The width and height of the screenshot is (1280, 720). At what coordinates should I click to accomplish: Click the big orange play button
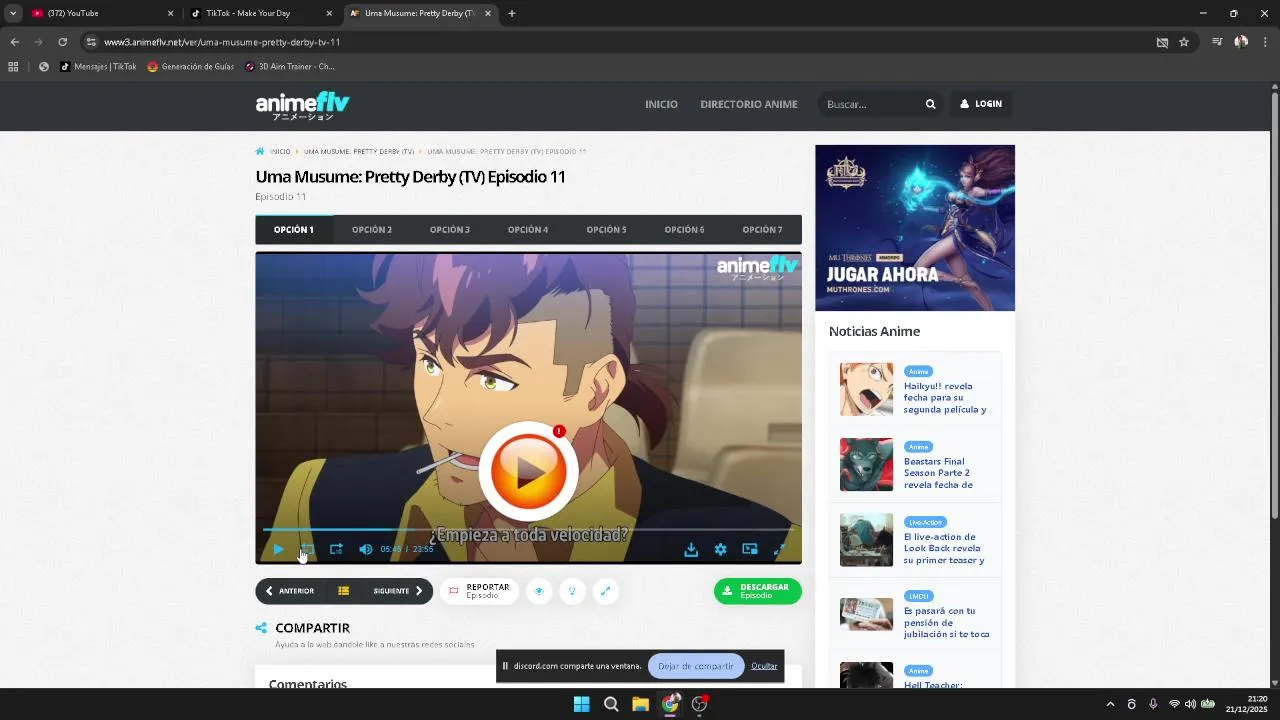528,471
